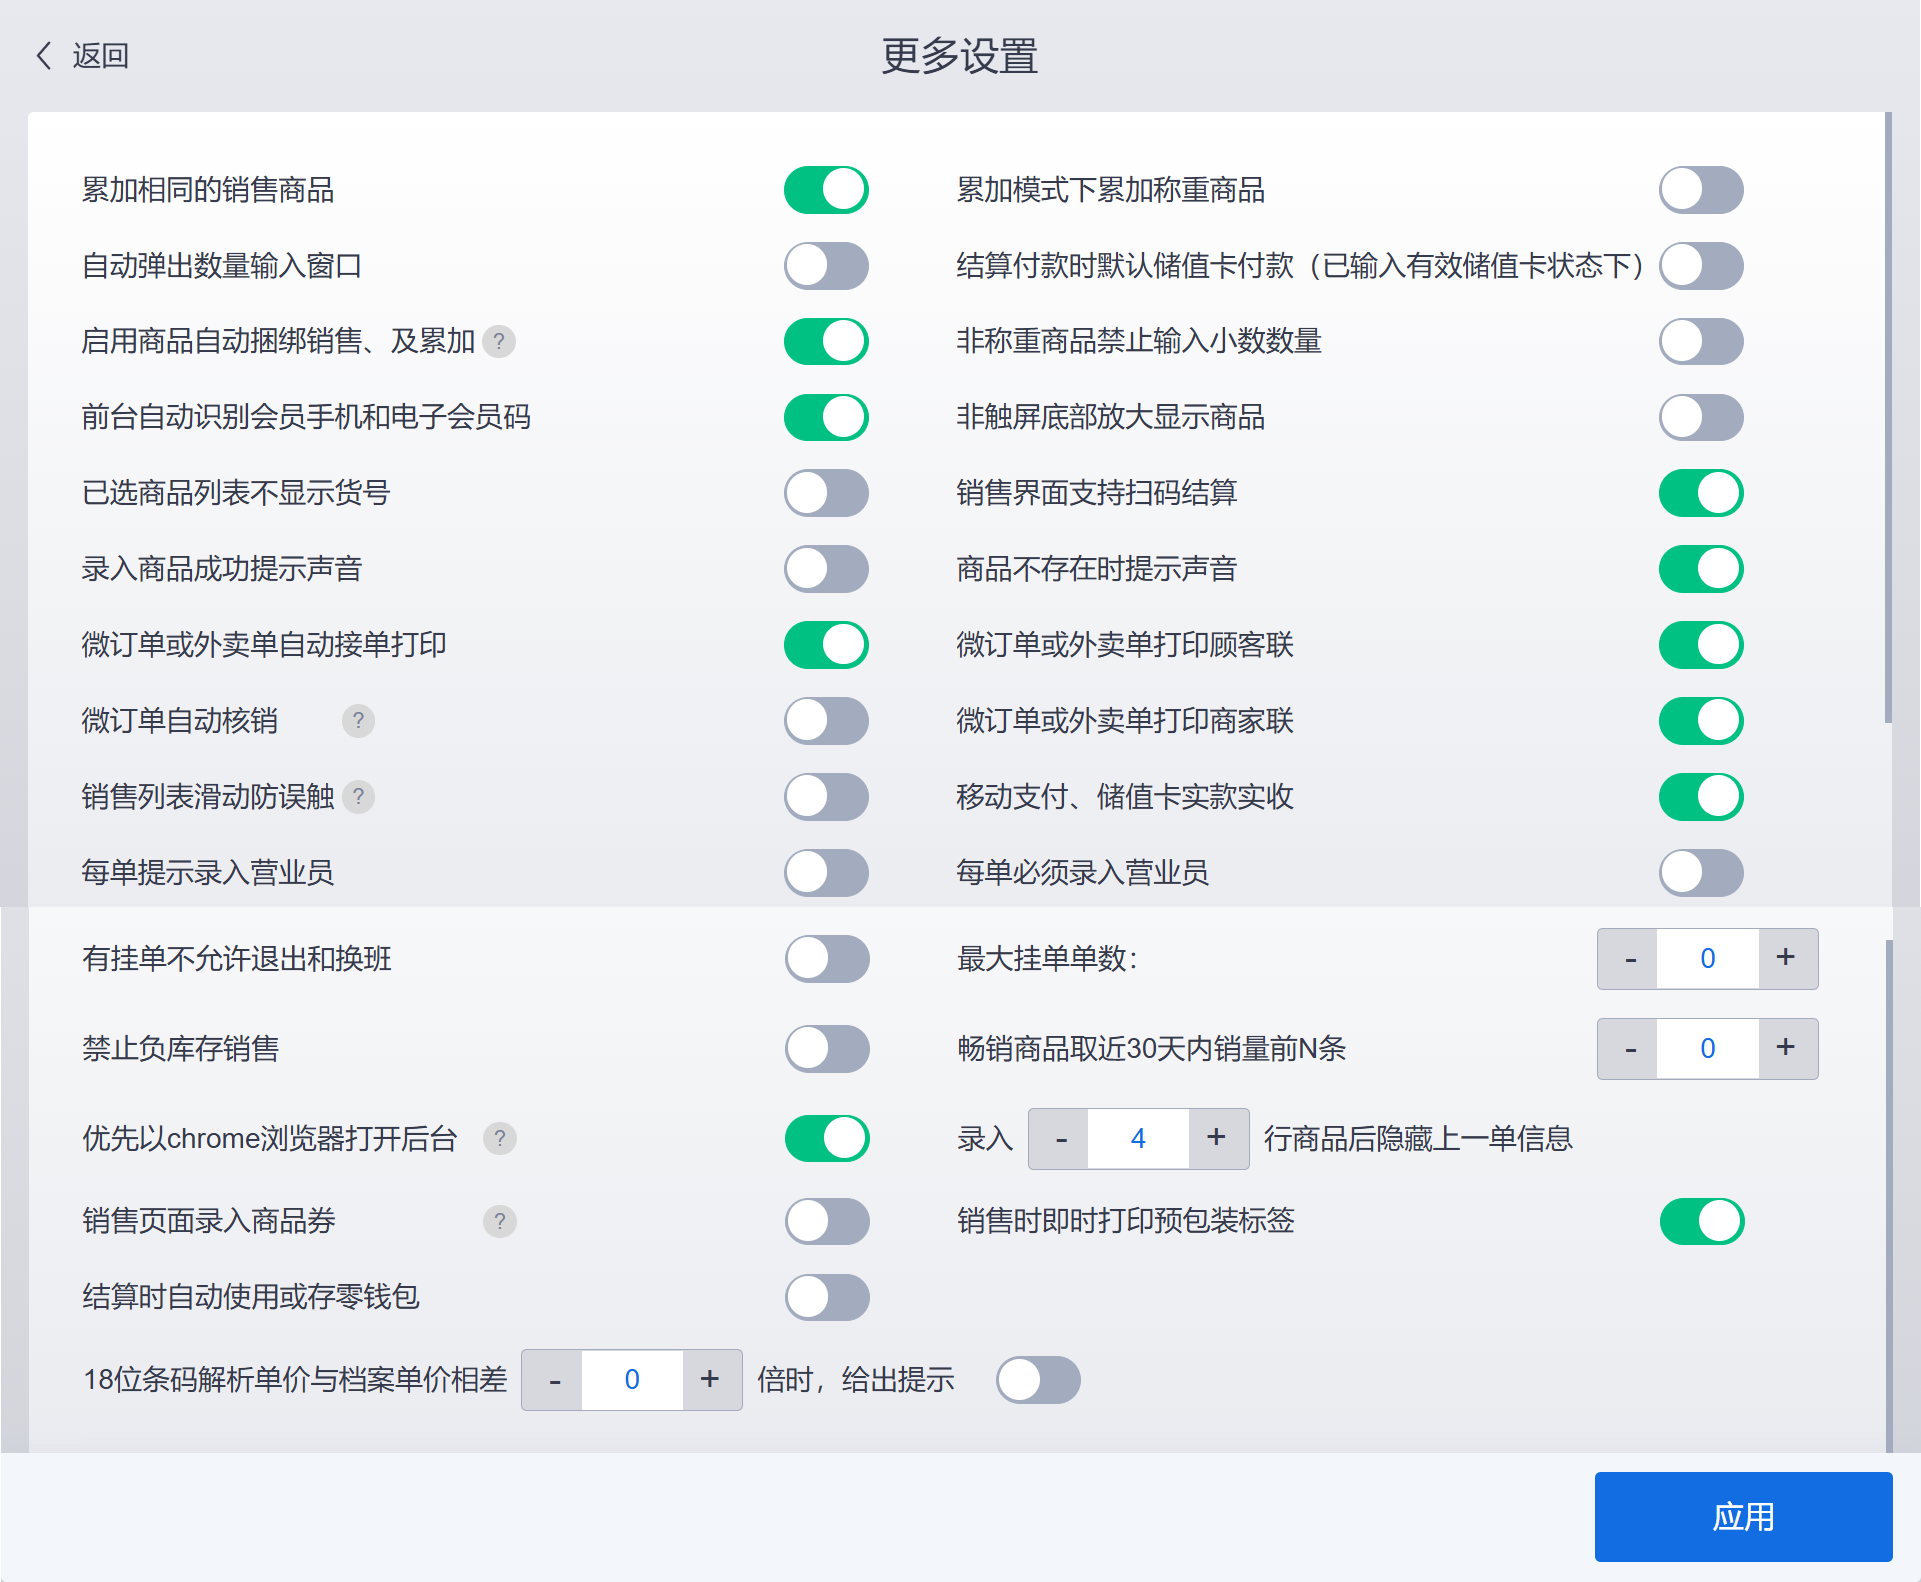Enable 每单必须录入营业员 toggle

1701,873
